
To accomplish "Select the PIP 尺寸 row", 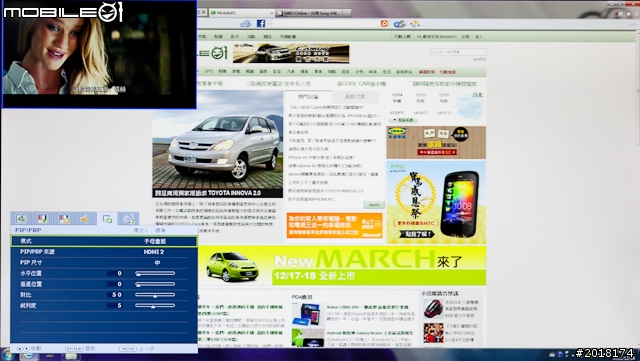I will [104, 263].
